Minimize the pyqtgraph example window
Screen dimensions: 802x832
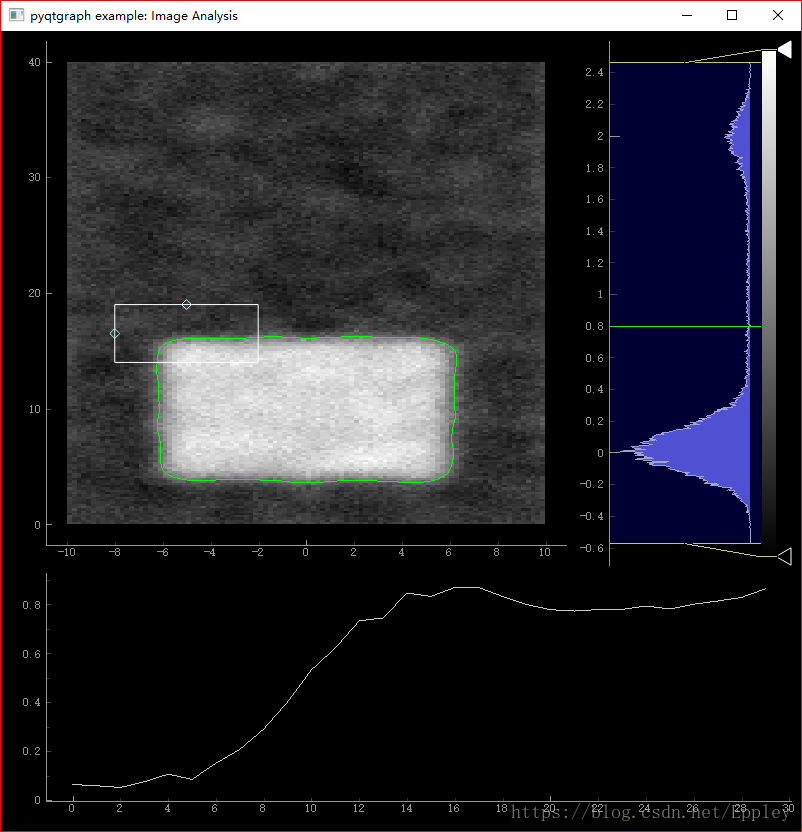tap(687, 15)
